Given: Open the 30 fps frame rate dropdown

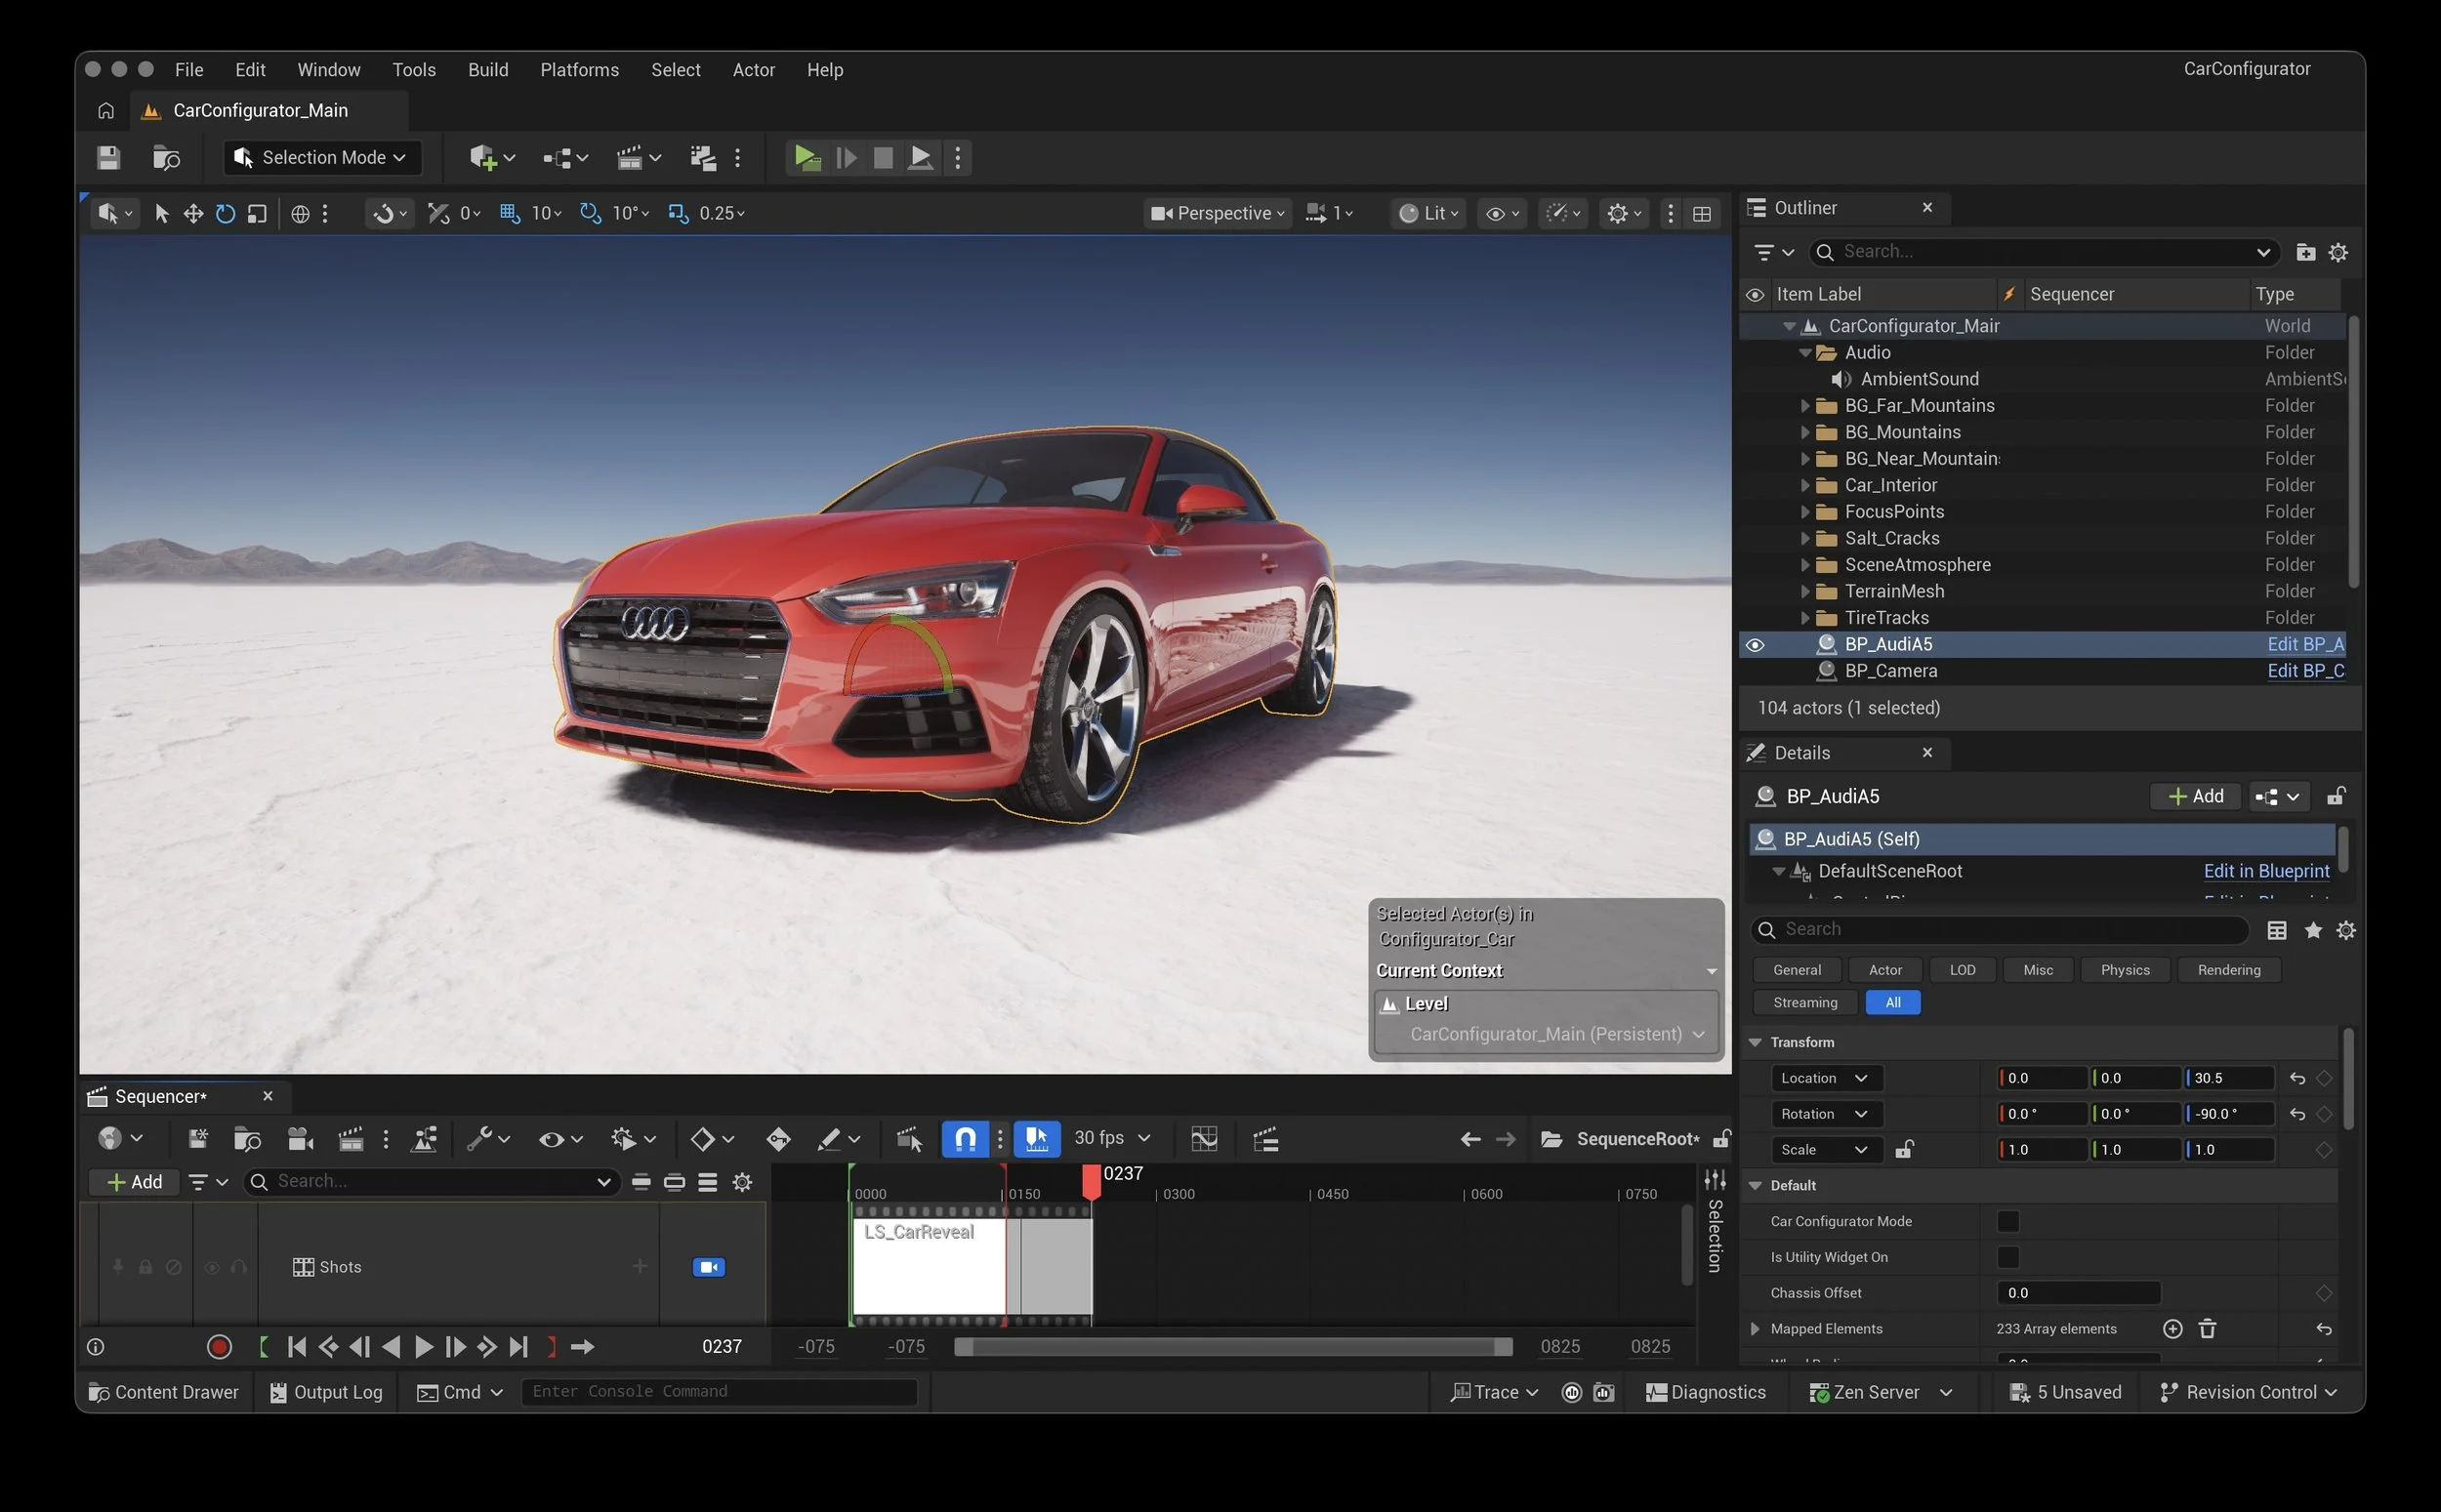Looking at the screenshot, I should pos(1112,1139).
